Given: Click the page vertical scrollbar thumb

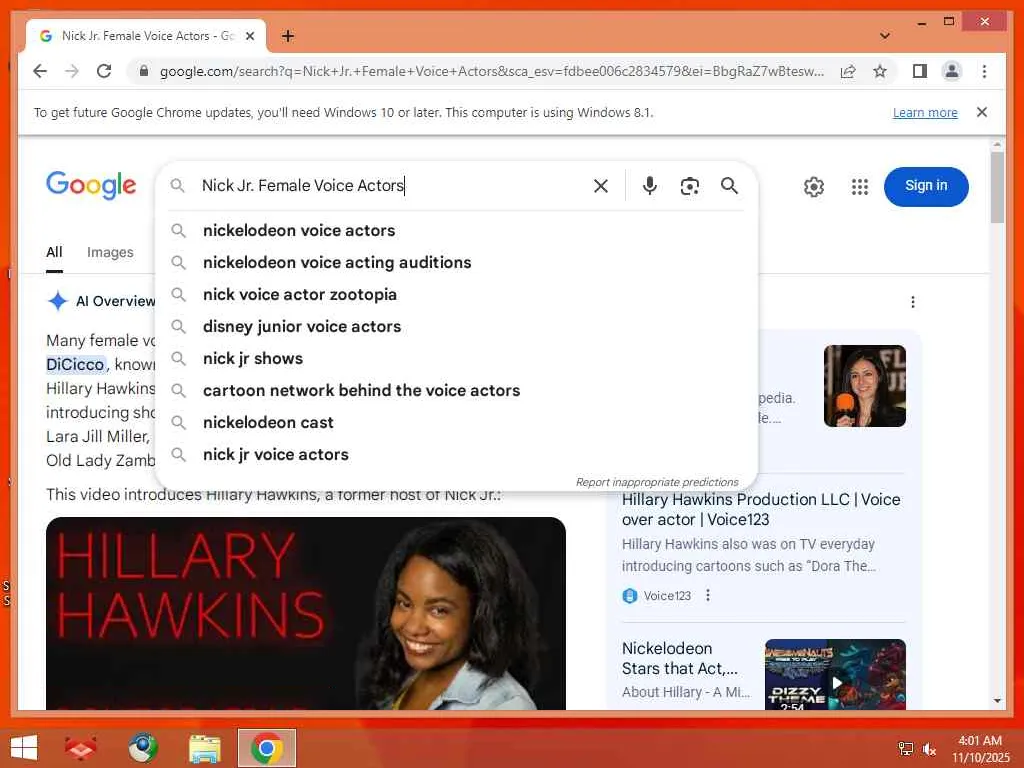Looking at the screenshot, I should 997,187.
